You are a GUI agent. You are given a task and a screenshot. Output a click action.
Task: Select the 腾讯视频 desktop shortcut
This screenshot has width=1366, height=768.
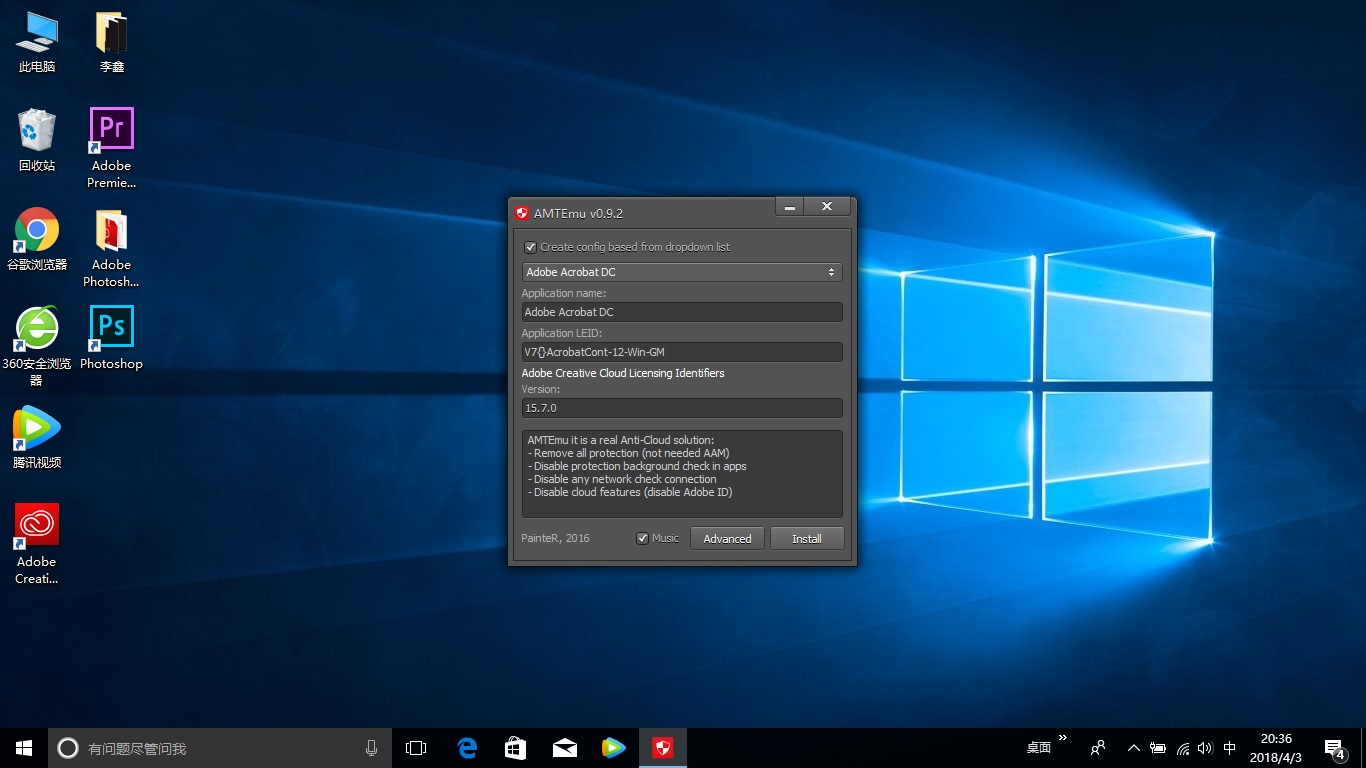pyautogui.click(x=37, y=438)
